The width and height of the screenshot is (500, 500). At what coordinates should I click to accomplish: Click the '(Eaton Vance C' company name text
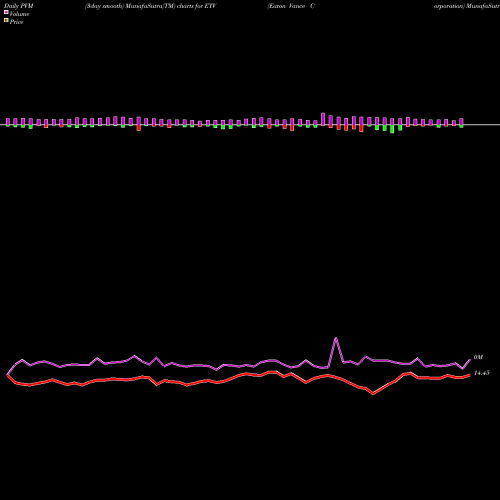[291, 6]
